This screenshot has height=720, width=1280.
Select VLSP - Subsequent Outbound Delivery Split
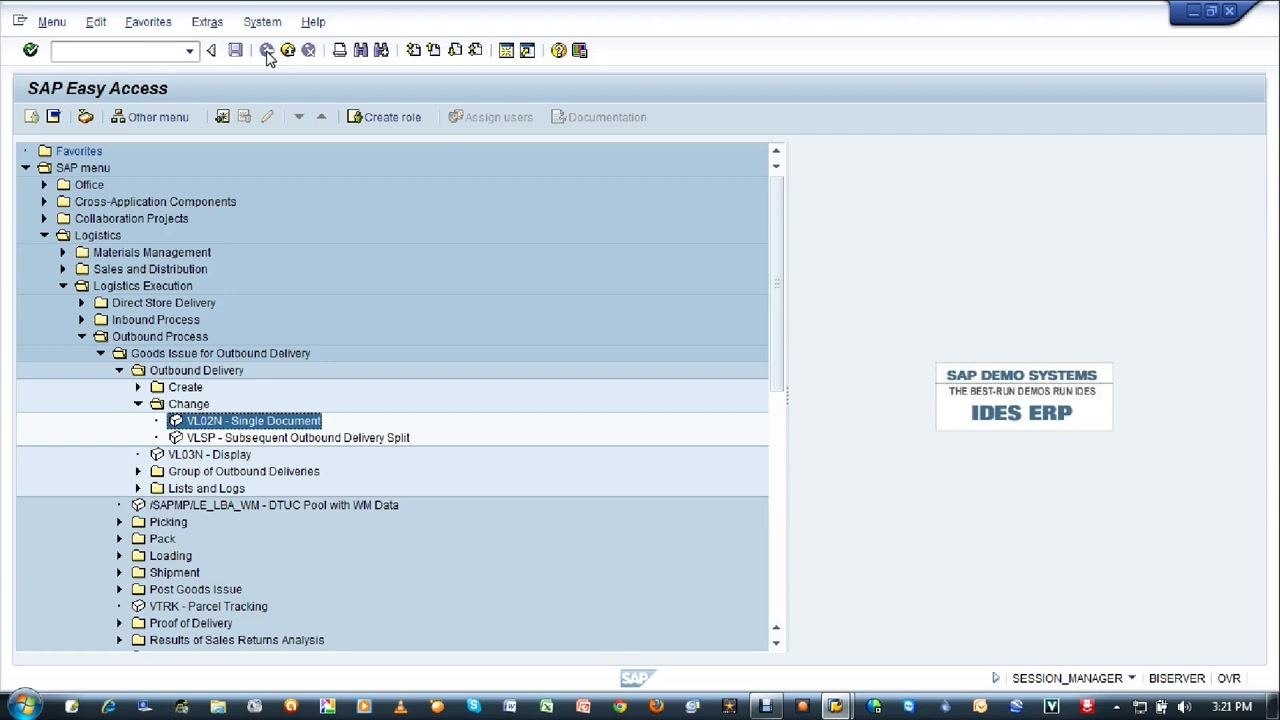(298, 438)
